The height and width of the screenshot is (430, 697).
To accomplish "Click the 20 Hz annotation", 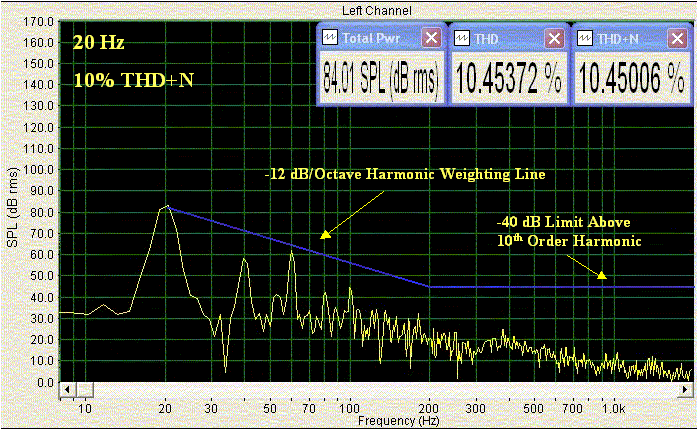I will tap(99, 43).
